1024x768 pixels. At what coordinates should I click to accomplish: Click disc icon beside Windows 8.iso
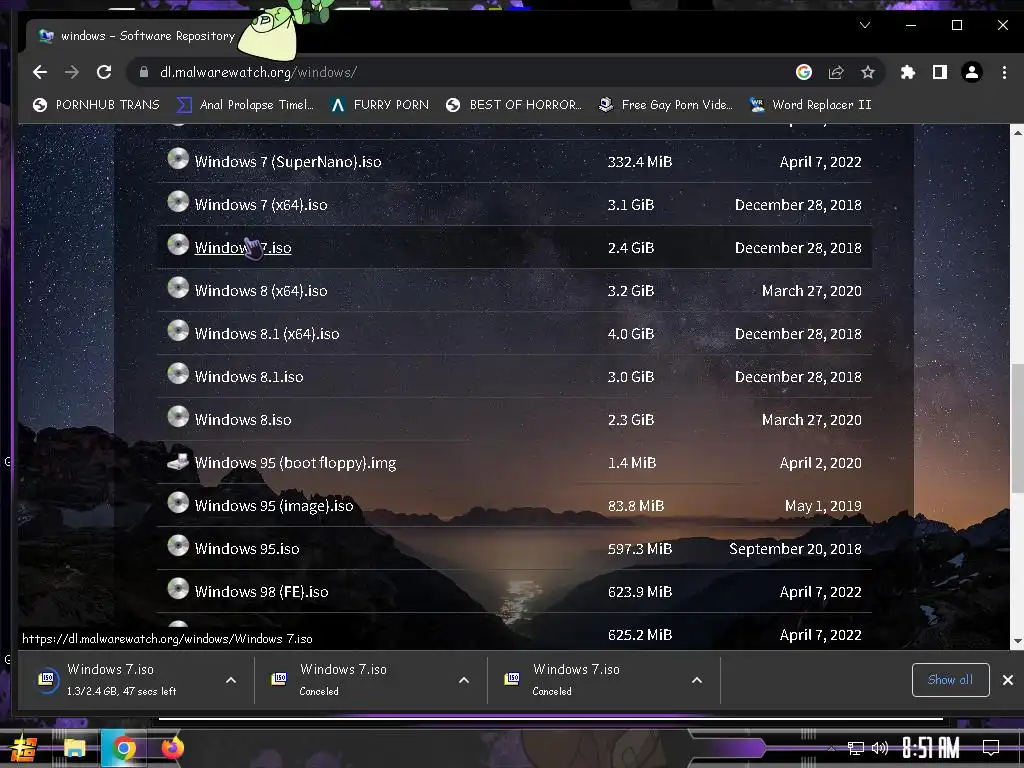[x=178, y=417]
